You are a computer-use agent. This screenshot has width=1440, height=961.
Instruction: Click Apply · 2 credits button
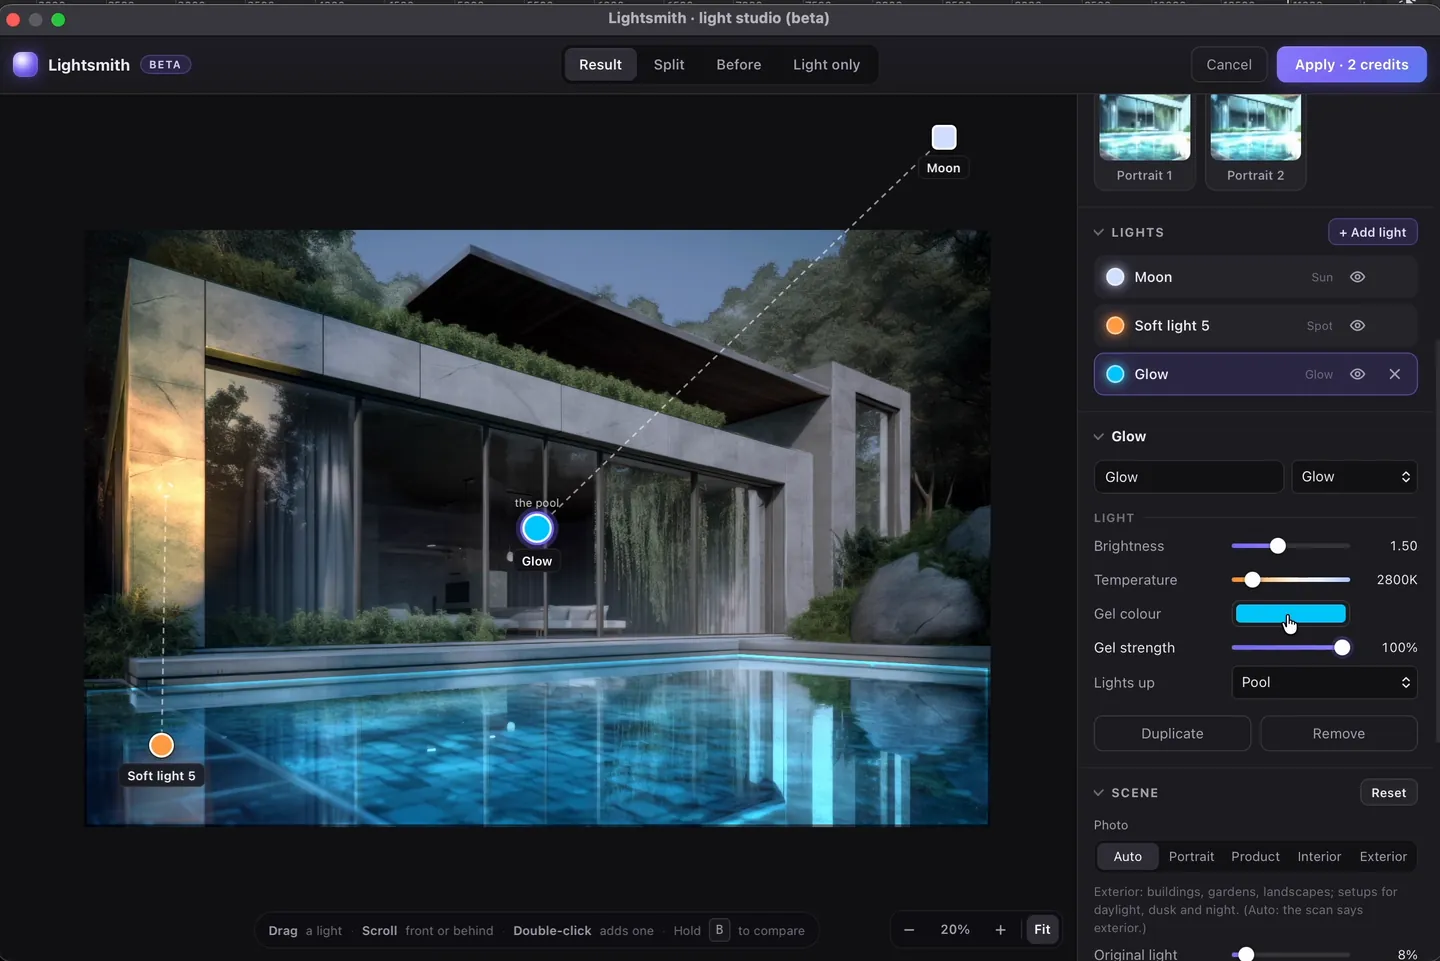[x=1351, y=65]
